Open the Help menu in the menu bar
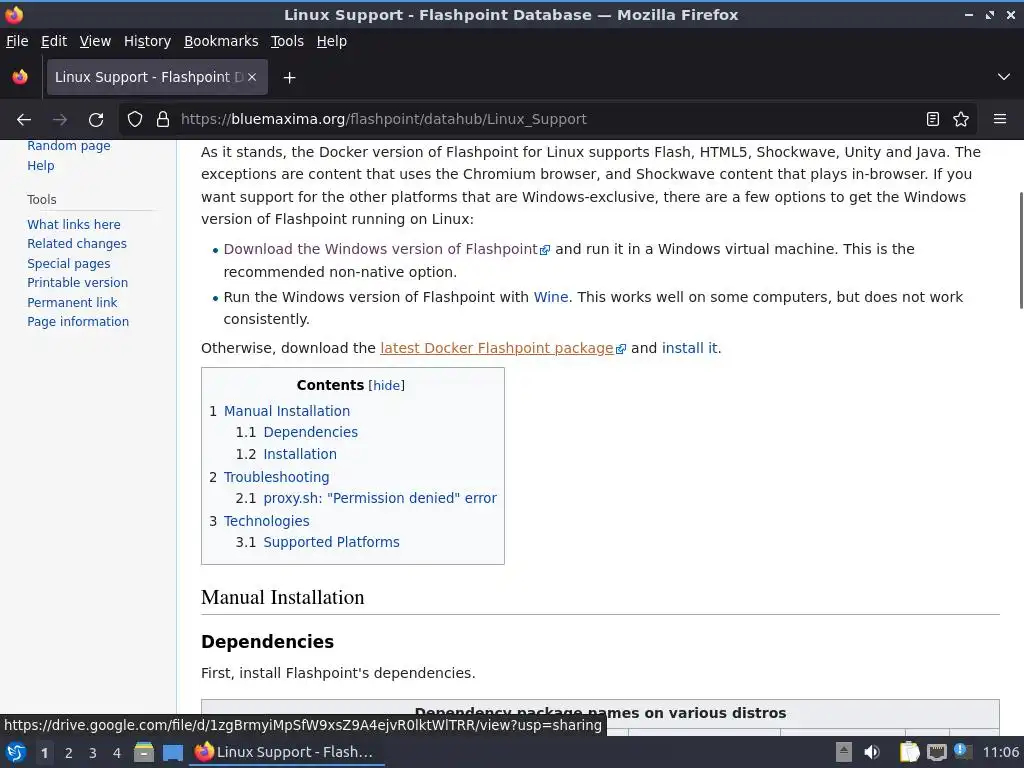 [x=332, y=41]
